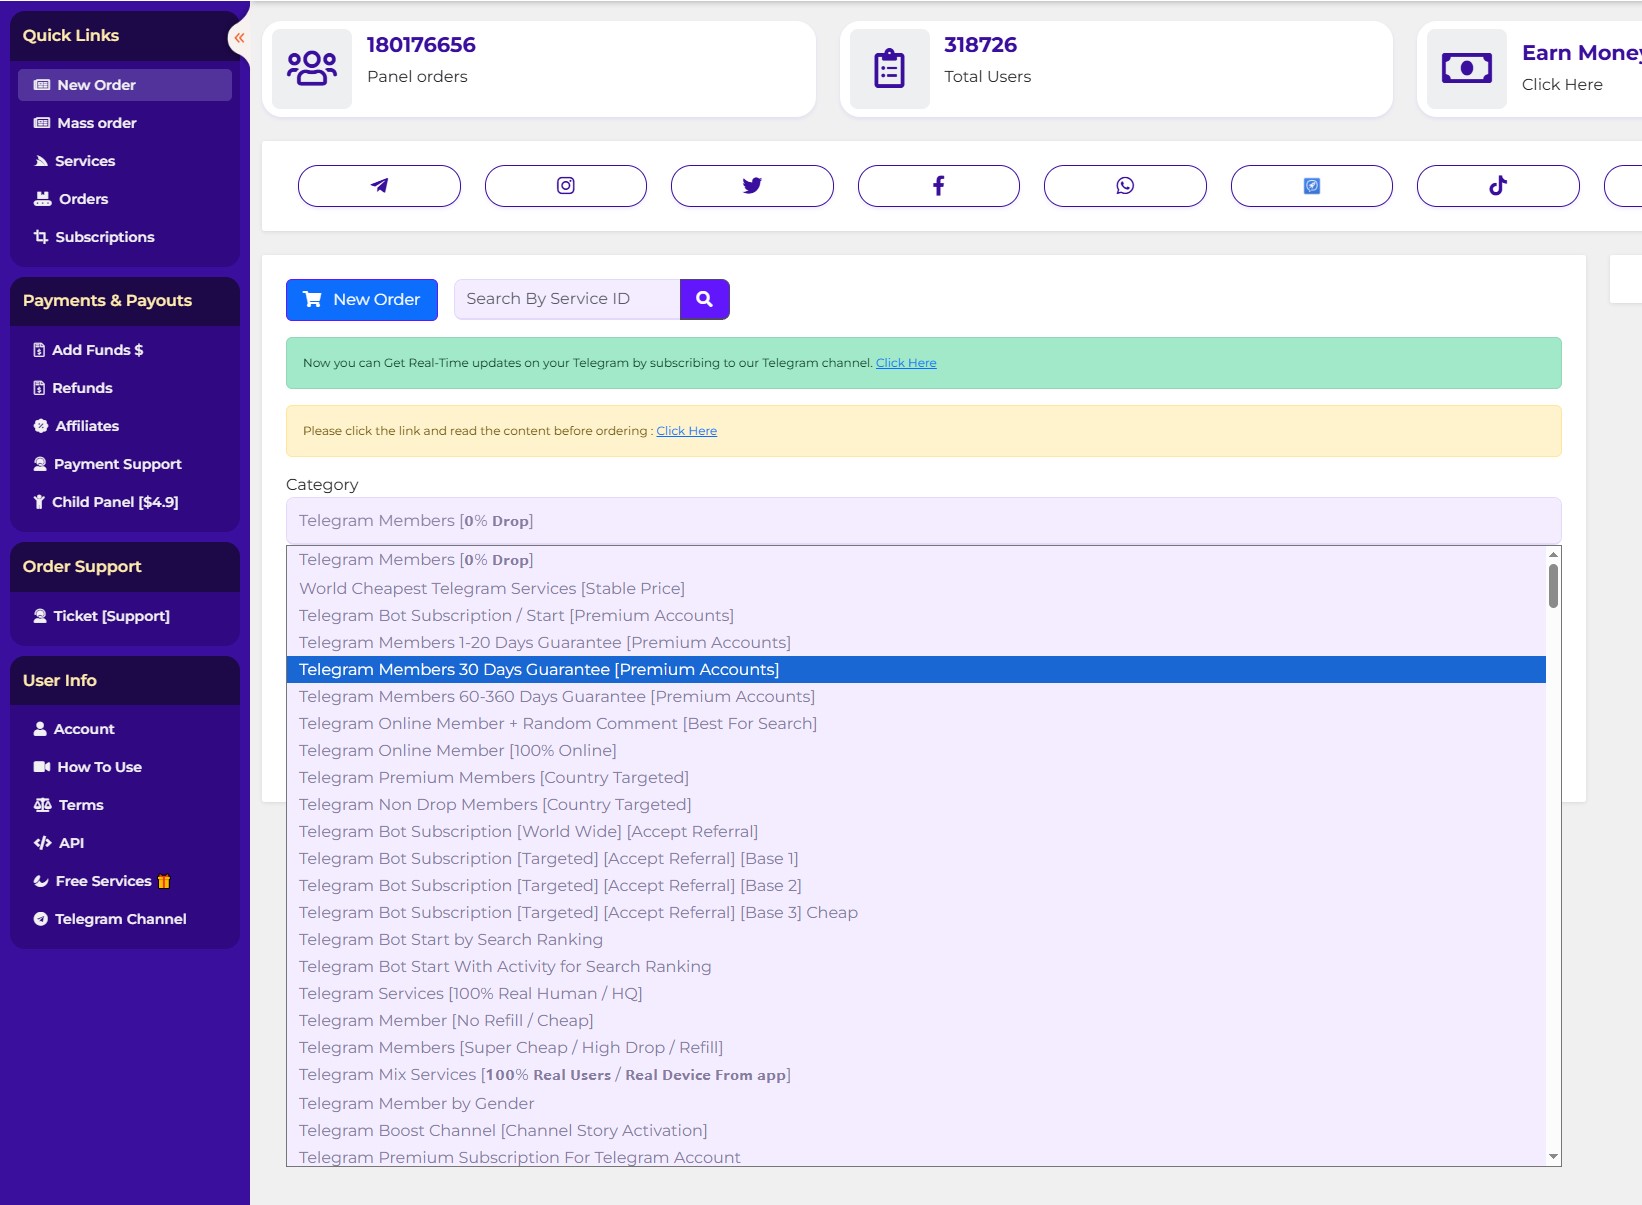Click scroll-down arrow of category list
1642x1205 pixels.
pos(1553,1156)
